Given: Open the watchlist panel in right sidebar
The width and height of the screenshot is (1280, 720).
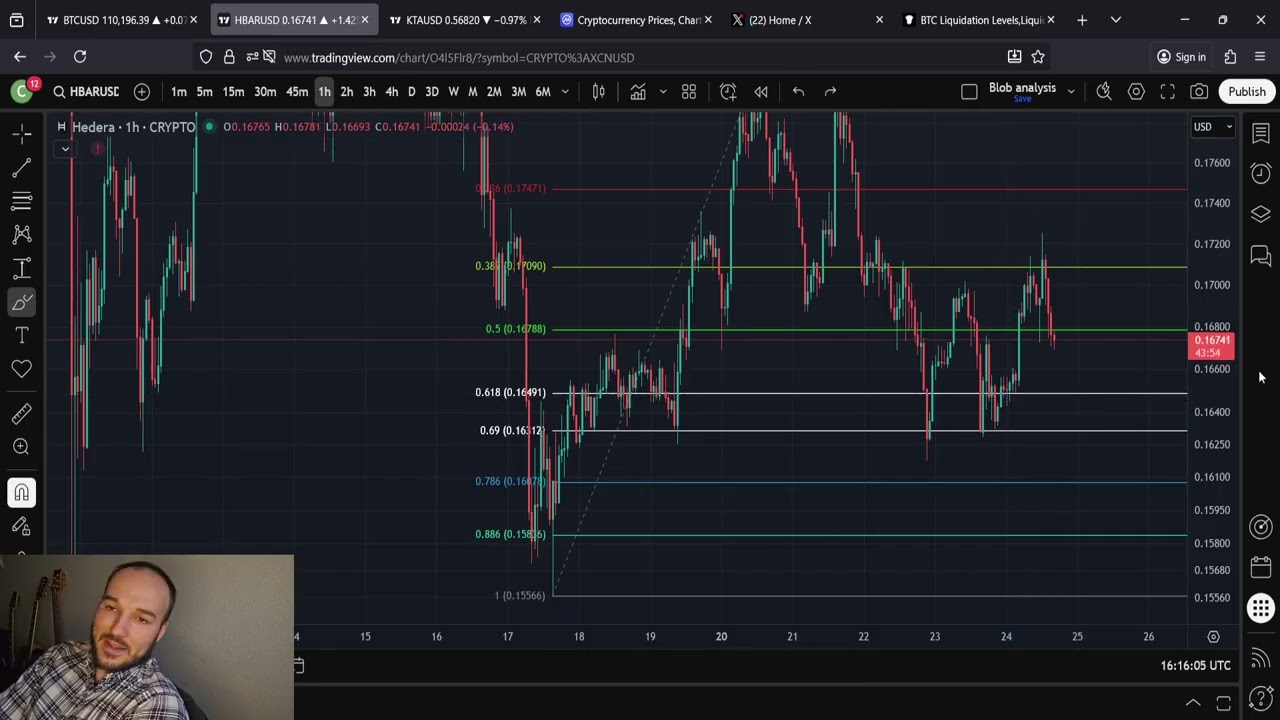Looking at the screenshot, I should (1261, 133).
